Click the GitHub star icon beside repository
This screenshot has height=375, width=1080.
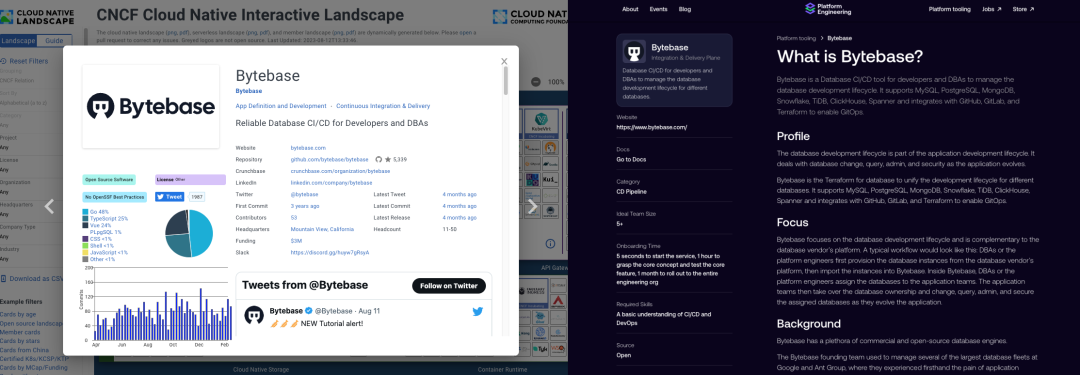coord(388,159)
